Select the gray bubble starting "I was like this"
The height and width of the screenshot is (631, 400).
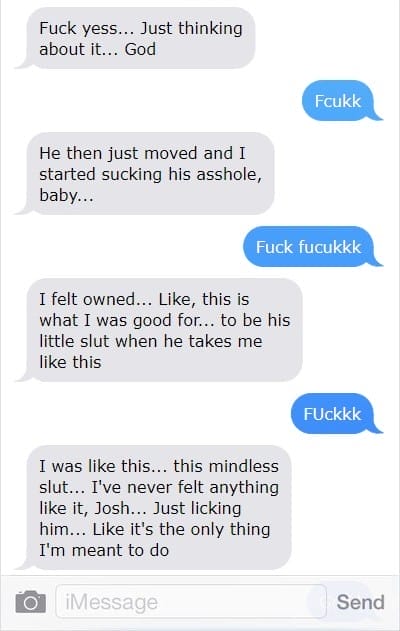[154, 507]
